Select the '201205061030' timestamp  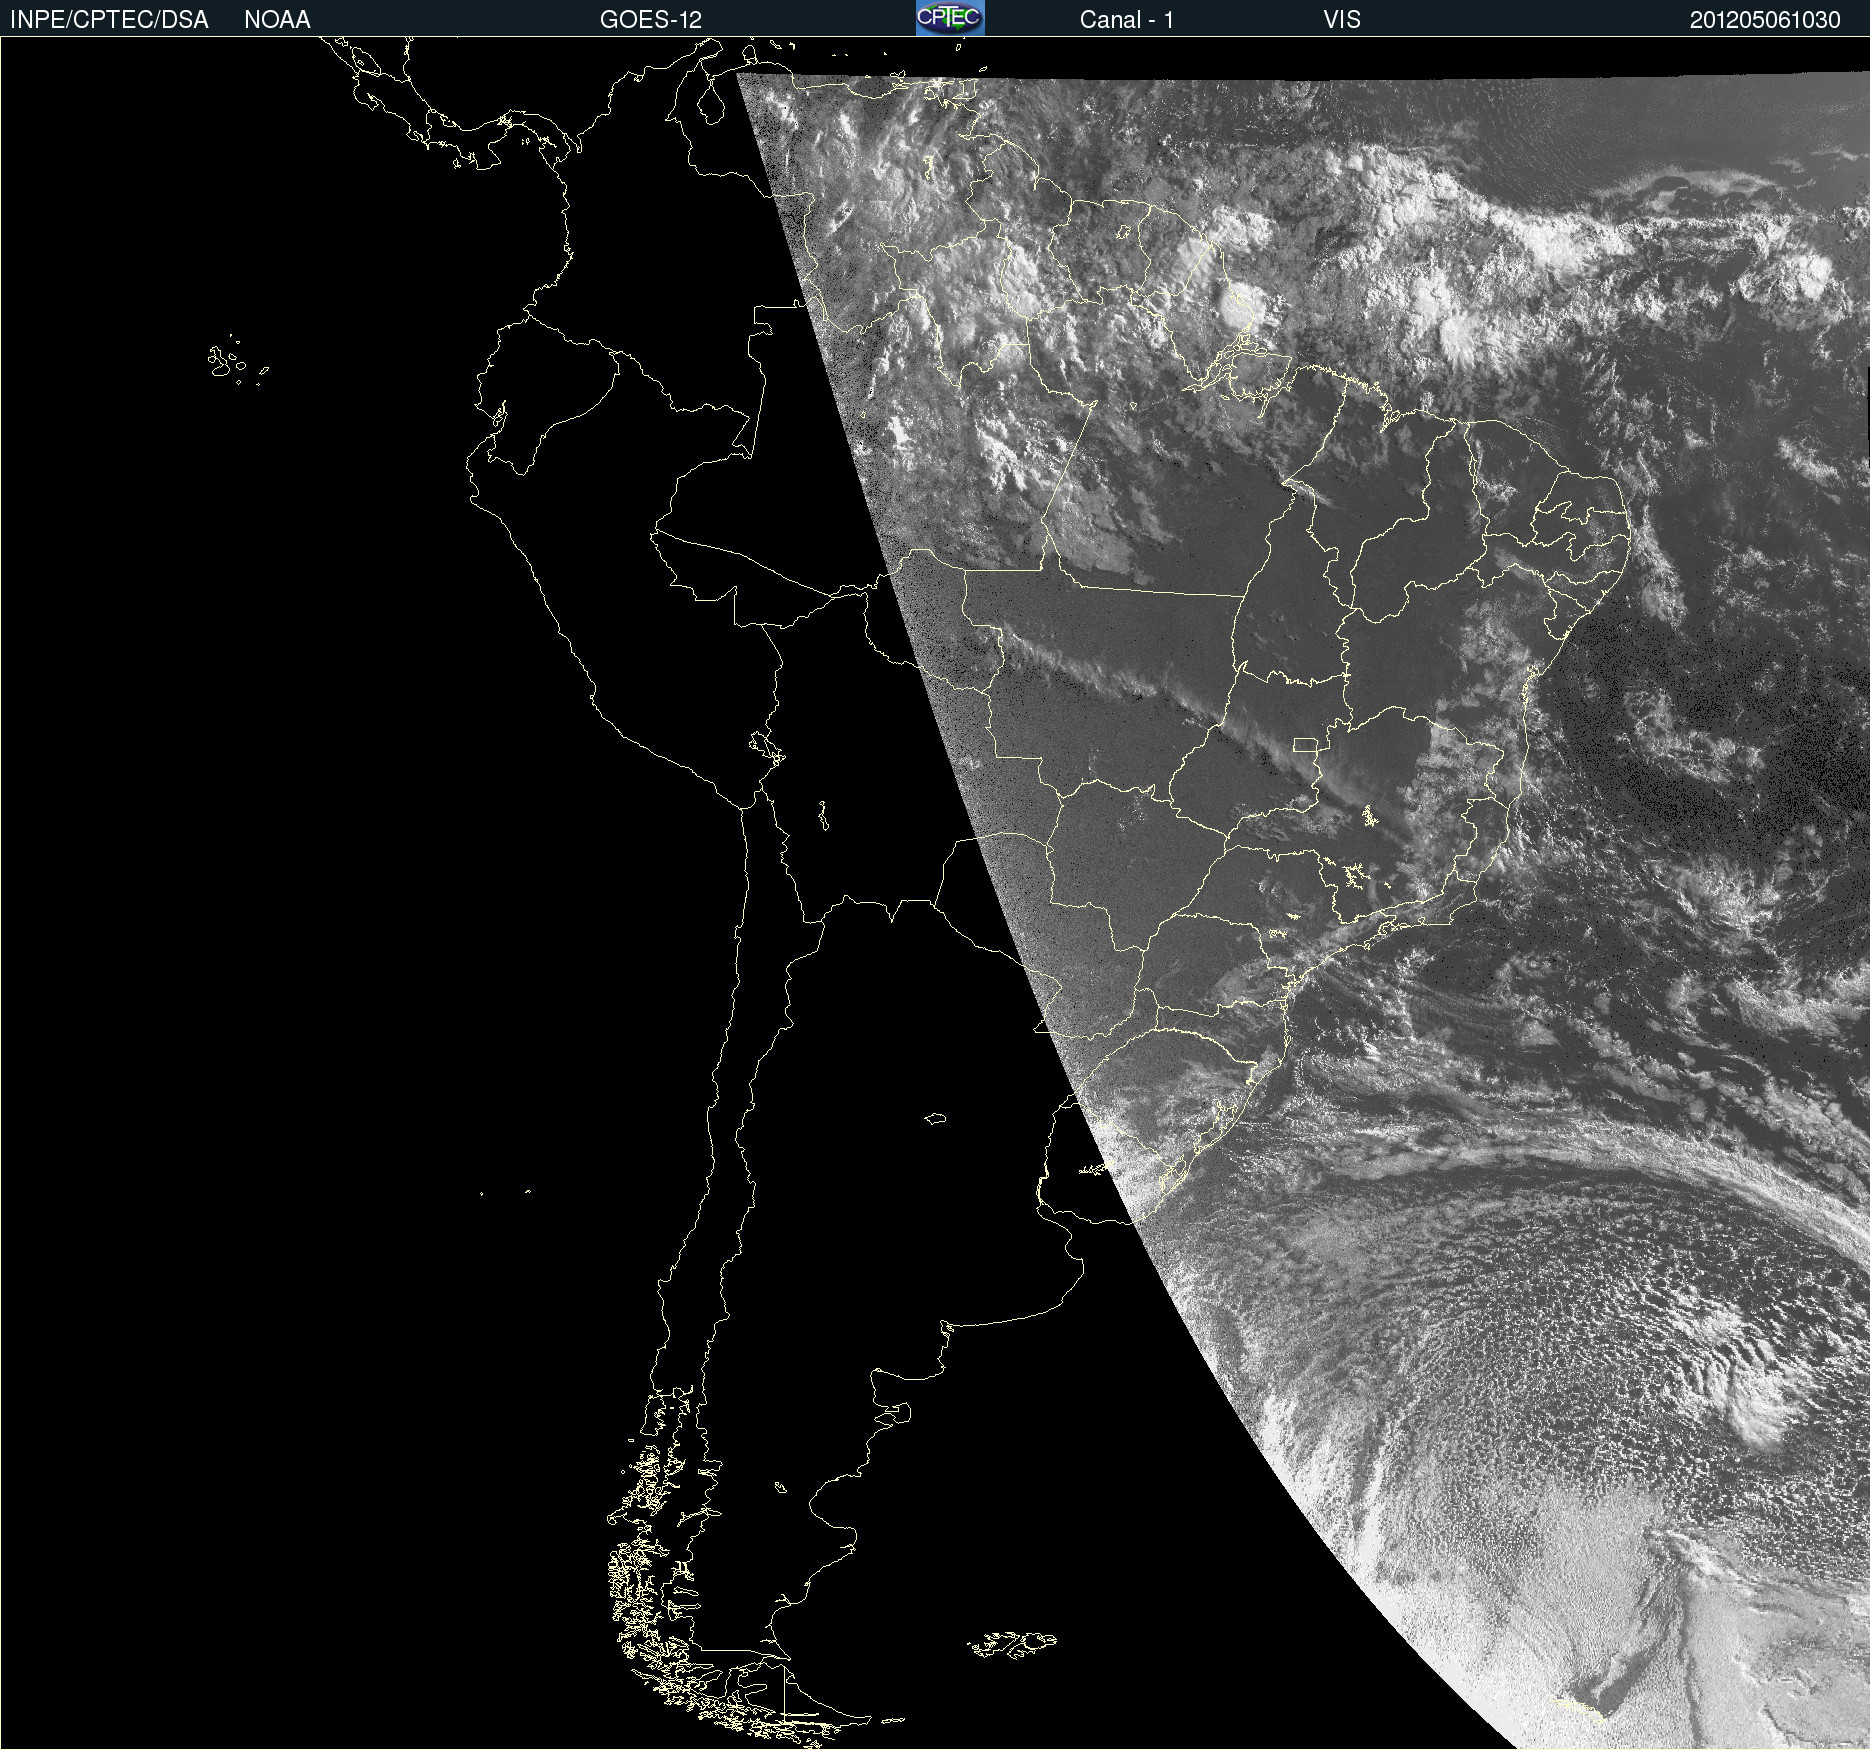click(x=1765, y=20)
